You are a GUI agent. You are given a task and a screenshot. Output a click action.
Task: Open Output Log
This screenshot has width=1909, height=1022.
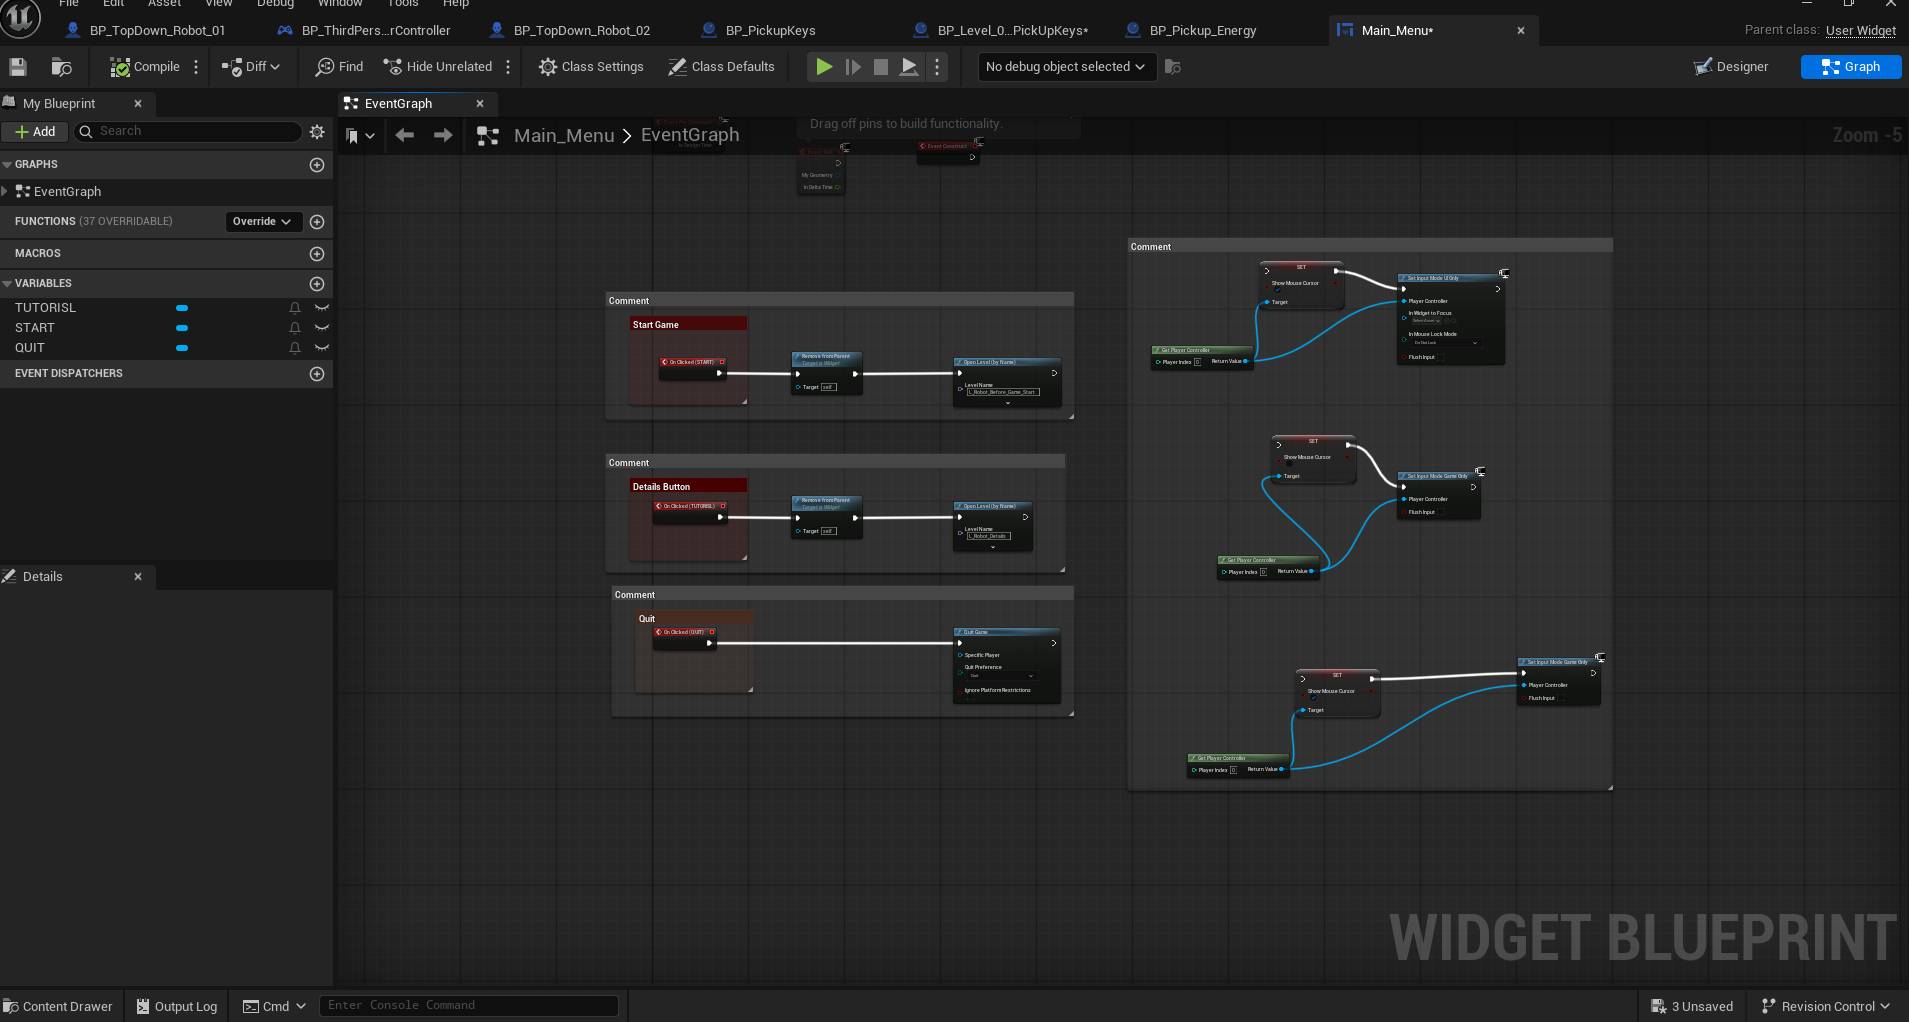[177, 1006]
